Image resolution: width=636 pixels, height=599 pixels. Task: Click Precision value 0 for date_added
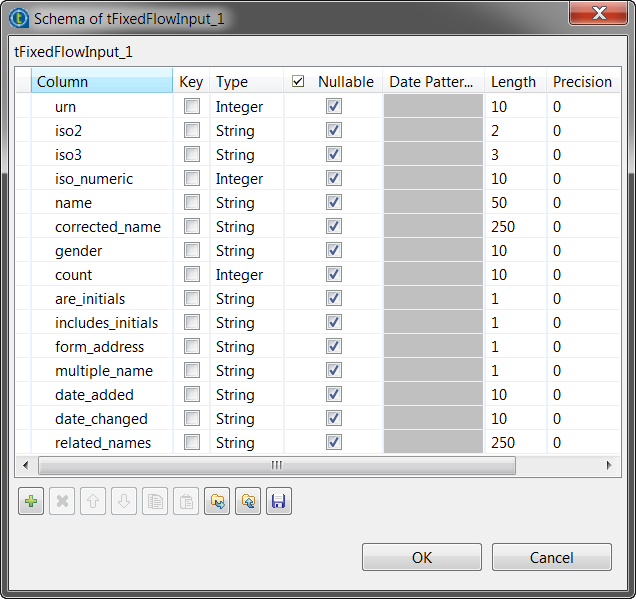pos(583,395)
